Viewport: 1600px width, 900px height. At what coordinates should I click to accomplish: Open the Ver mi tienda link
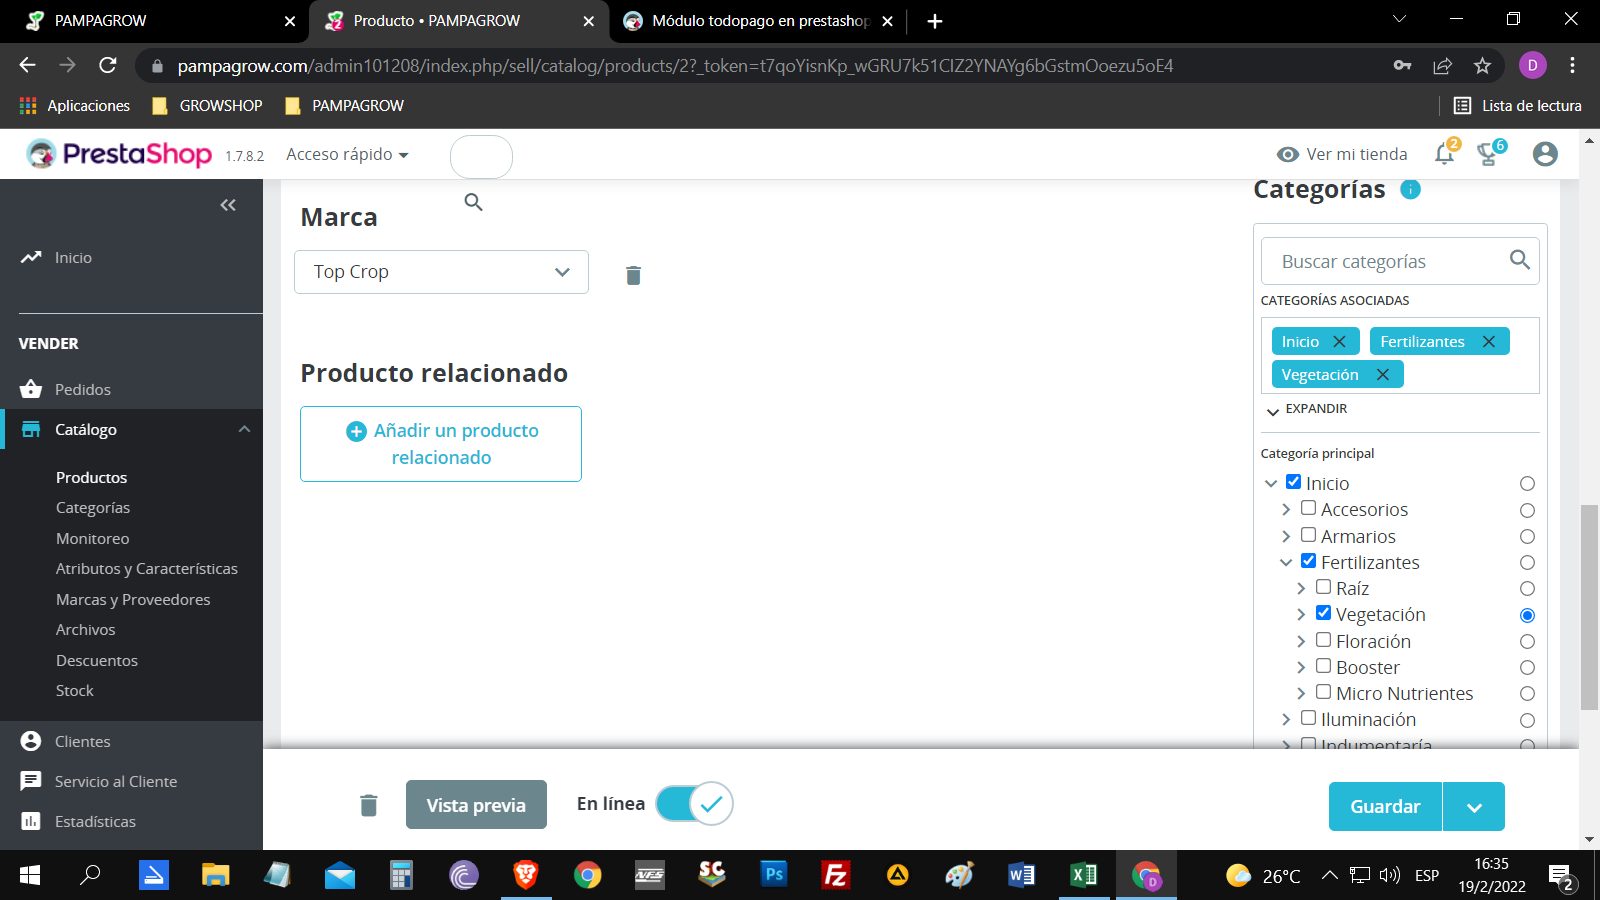point(1342,154)
